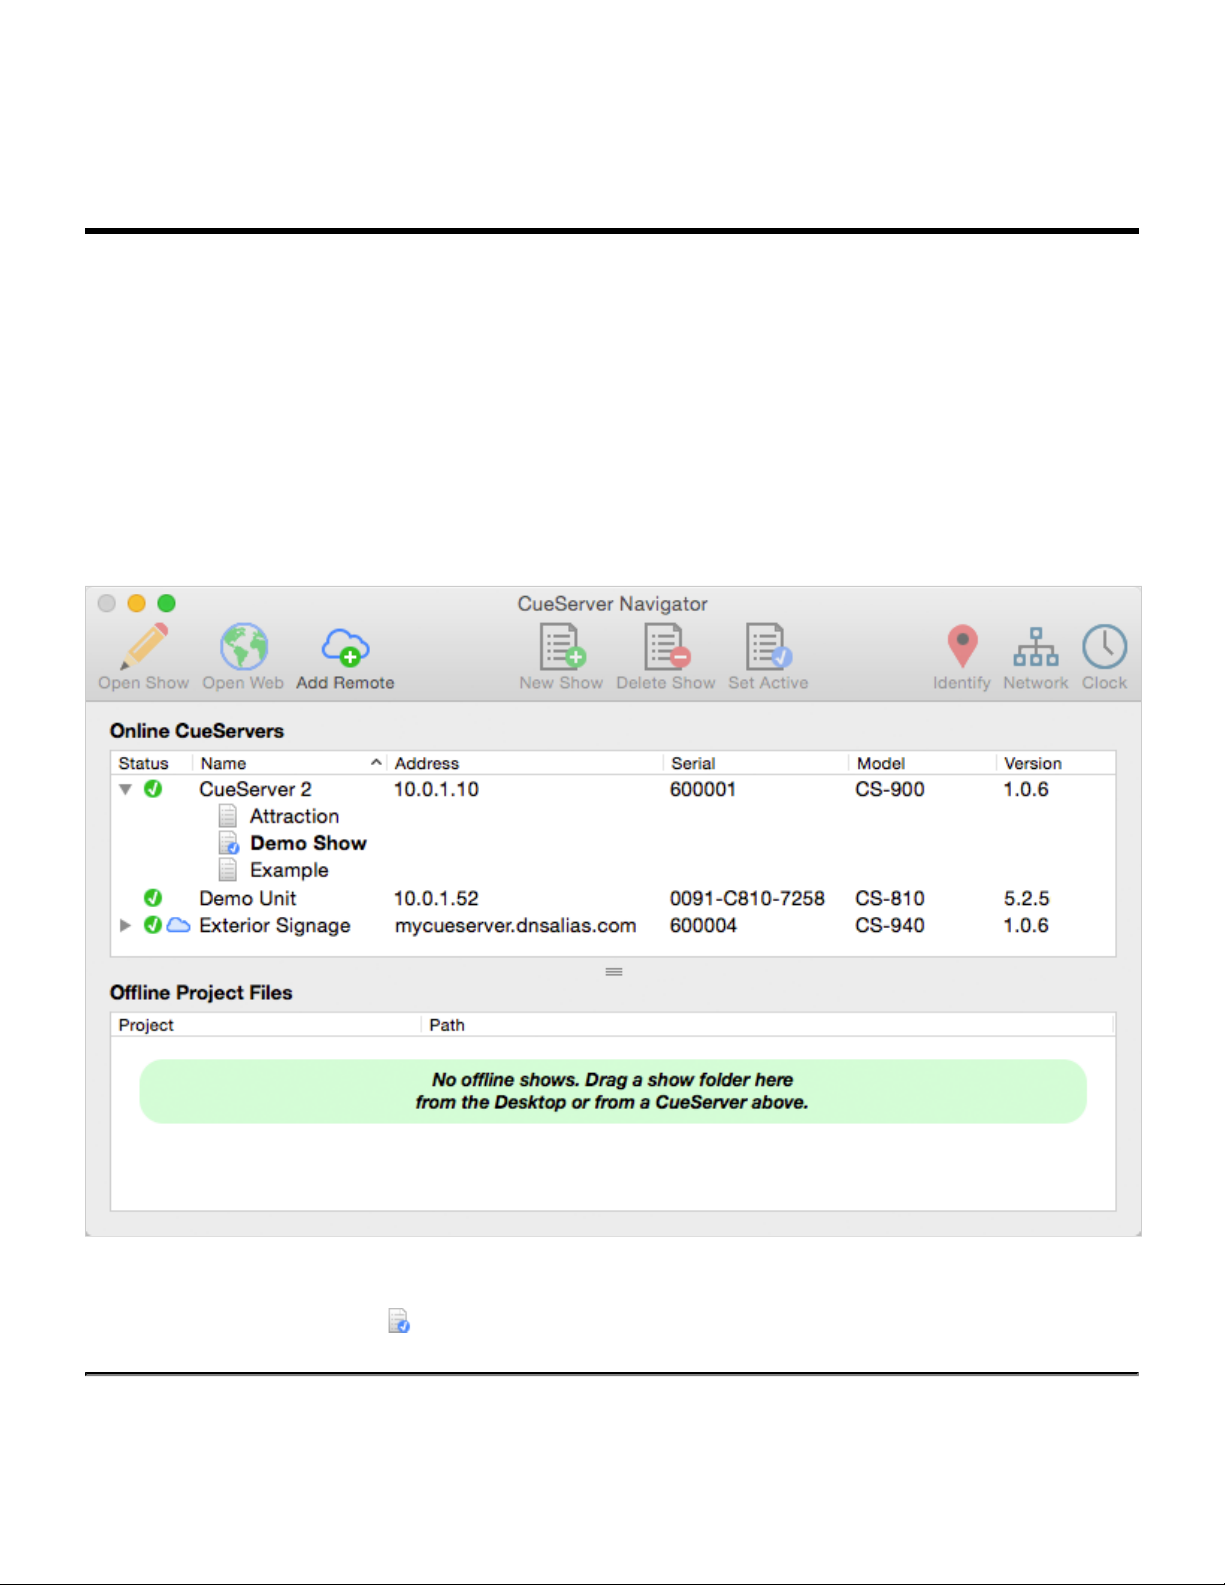Image resolution: width=1225 pixels, height=1585 pixels.
Task: Click green status icon of Demo Unit
Action: click(153, 898)
